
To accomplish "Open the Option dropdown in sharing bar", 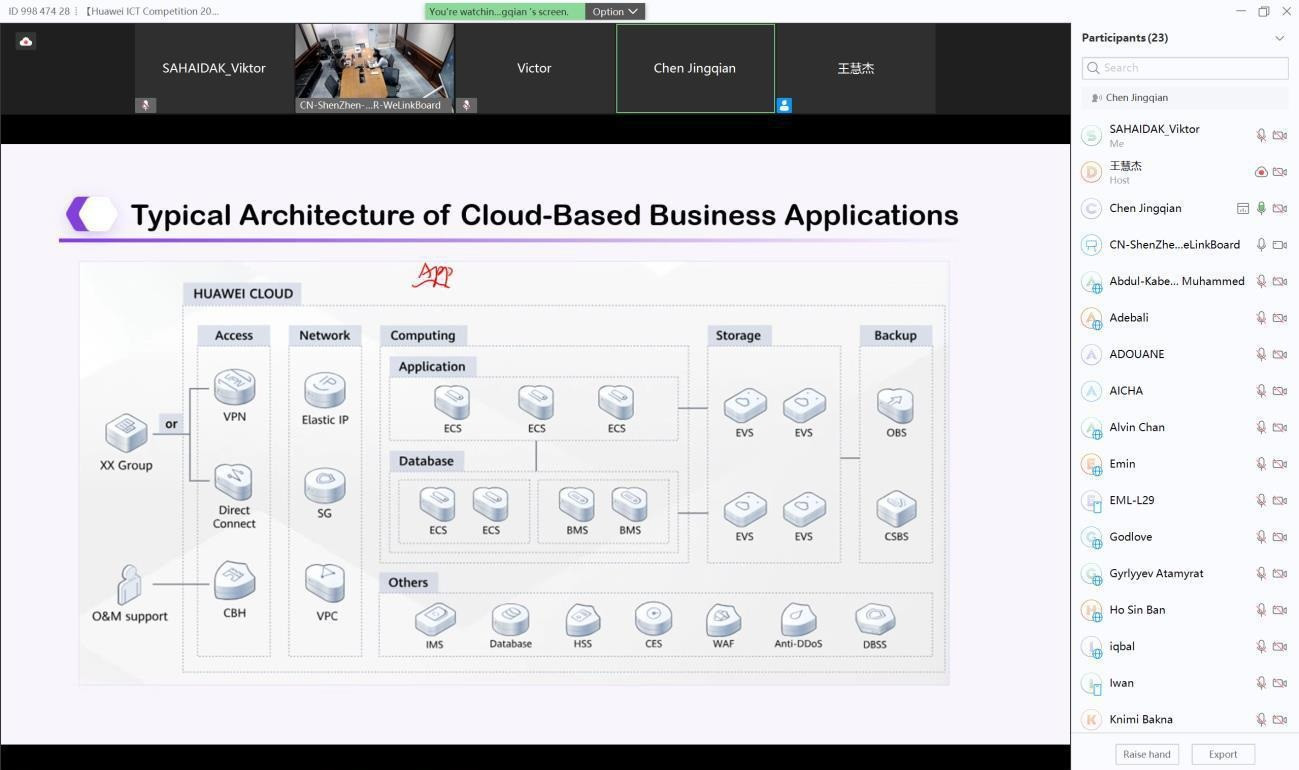I will (x=614, y=12).
